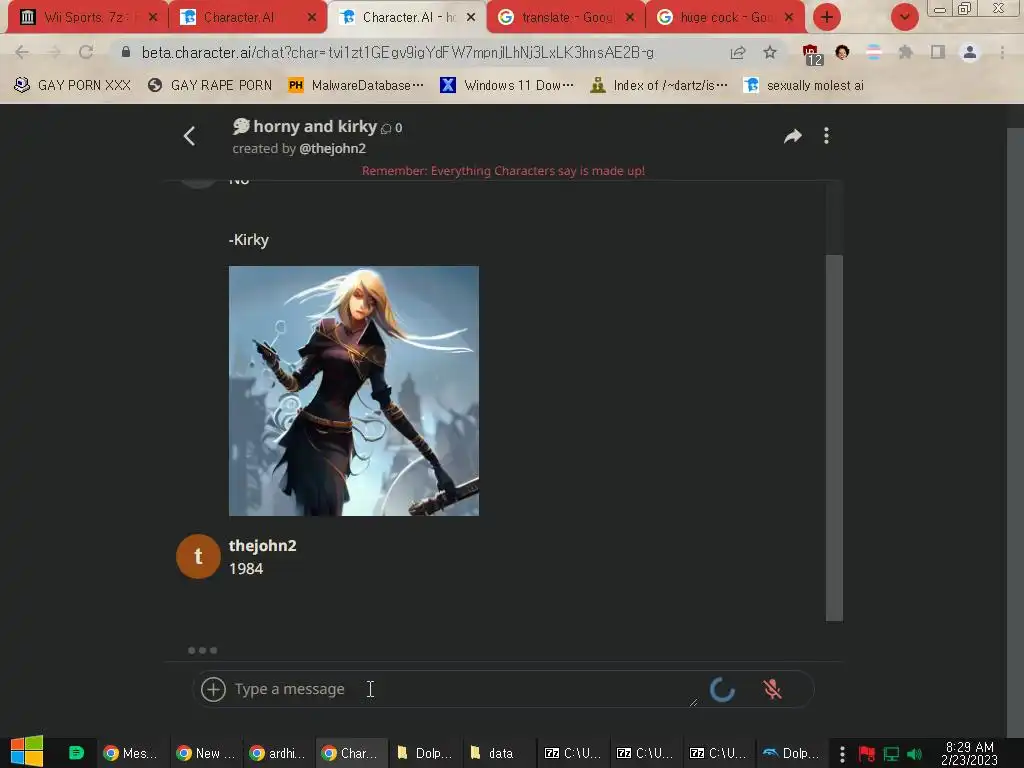The width and height of the screenshot is (1024, 768).
Task: Switch to the Char… Chrome taskbar window
Action: [x=352, y=753]
